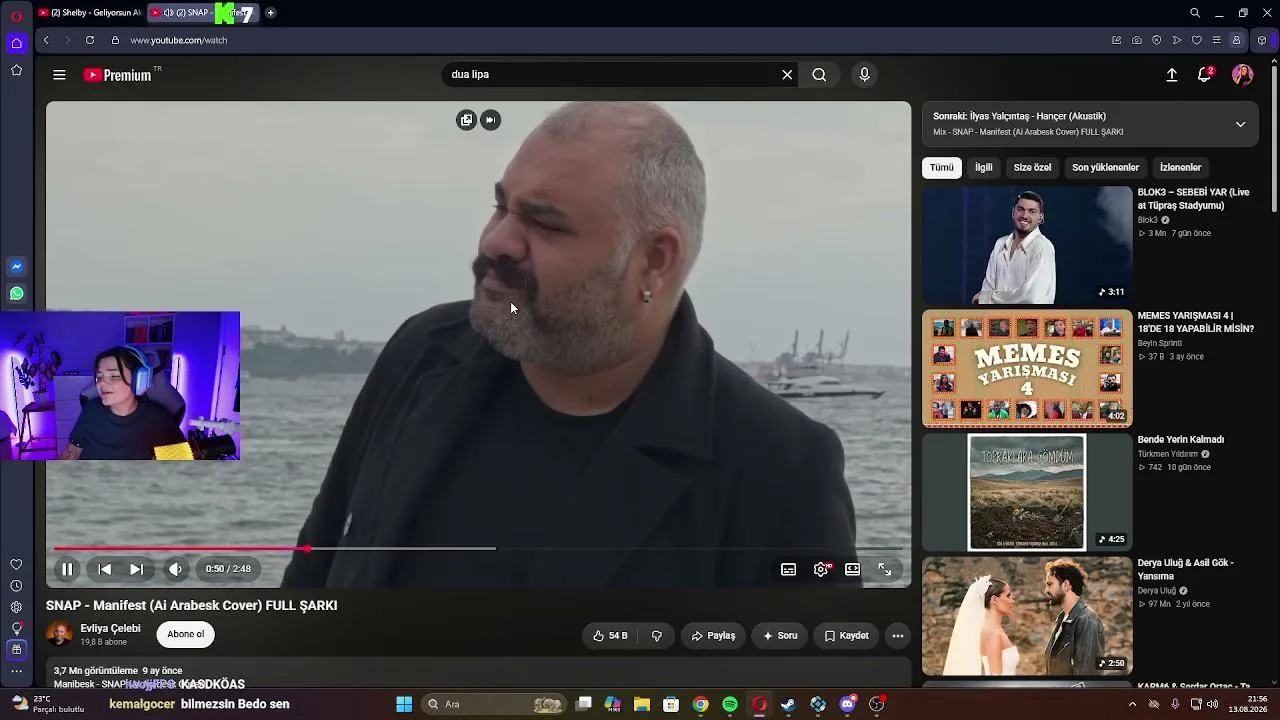Pause the playing video

[x=67, y=569]
